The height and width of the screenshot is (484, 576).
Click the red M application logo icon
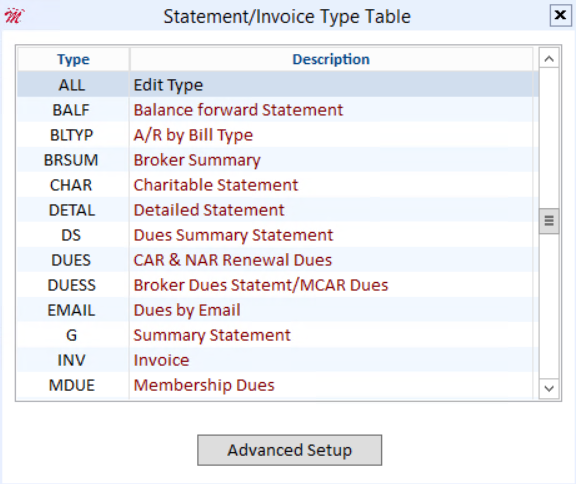(x=14, y=16)
